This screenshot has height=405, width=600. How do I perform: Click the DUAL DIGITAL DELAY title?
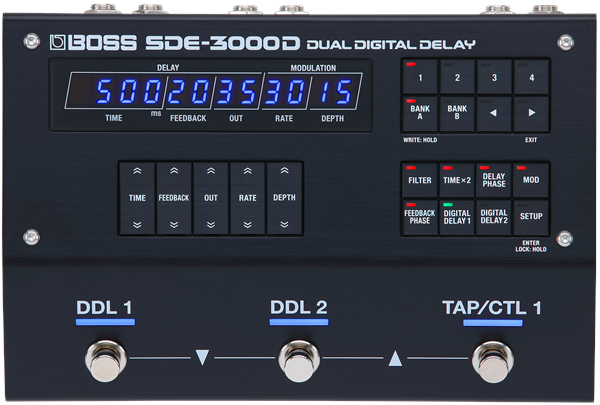(391, 44)
